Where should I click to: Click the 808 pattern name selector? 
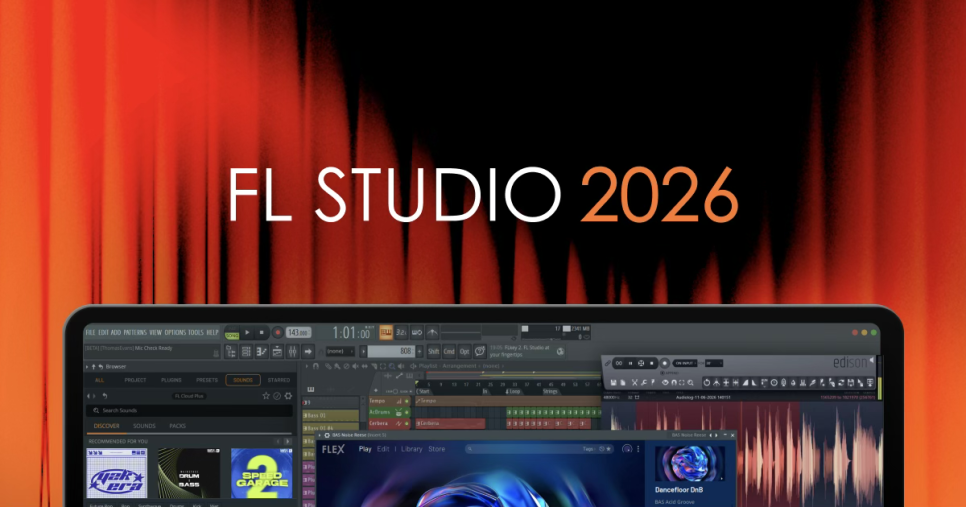(x=391, y=351)
